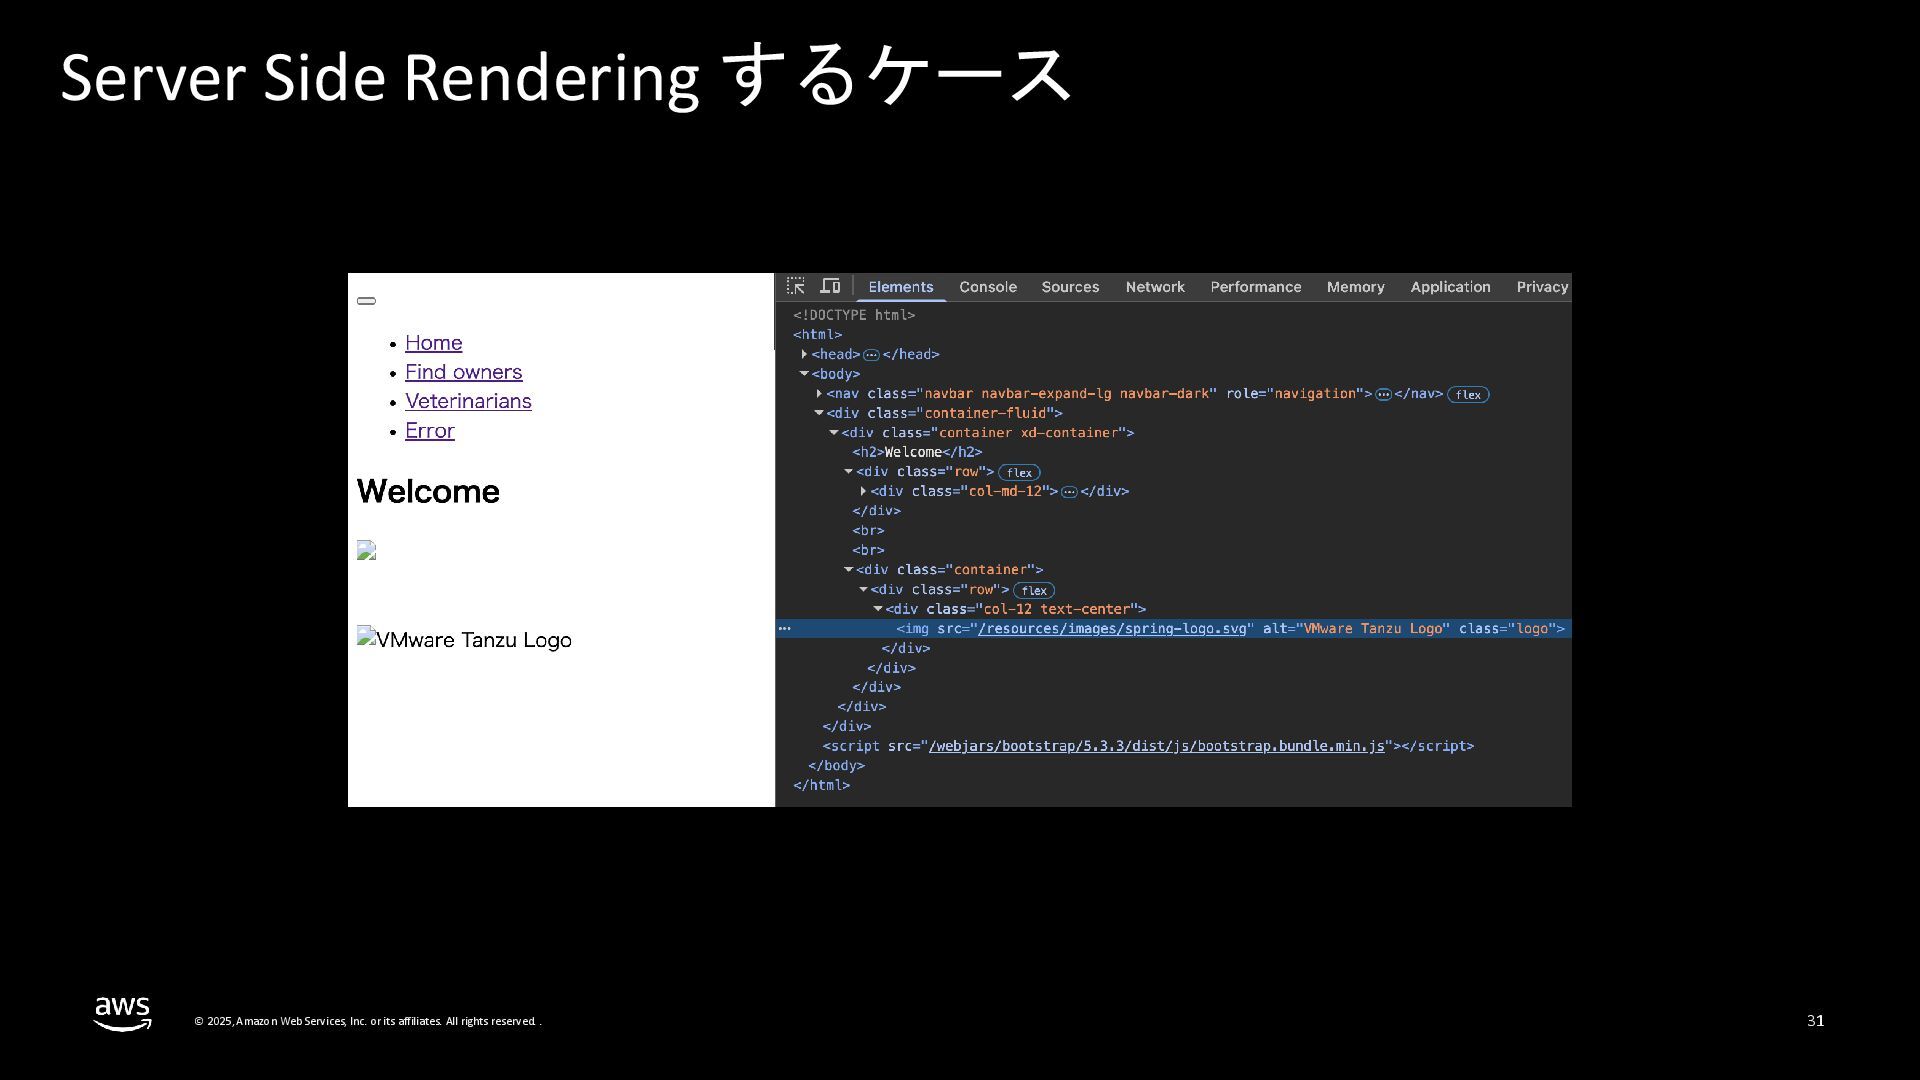
Task: Select the h2 Welcome element row
Action: tap(917, 452)
